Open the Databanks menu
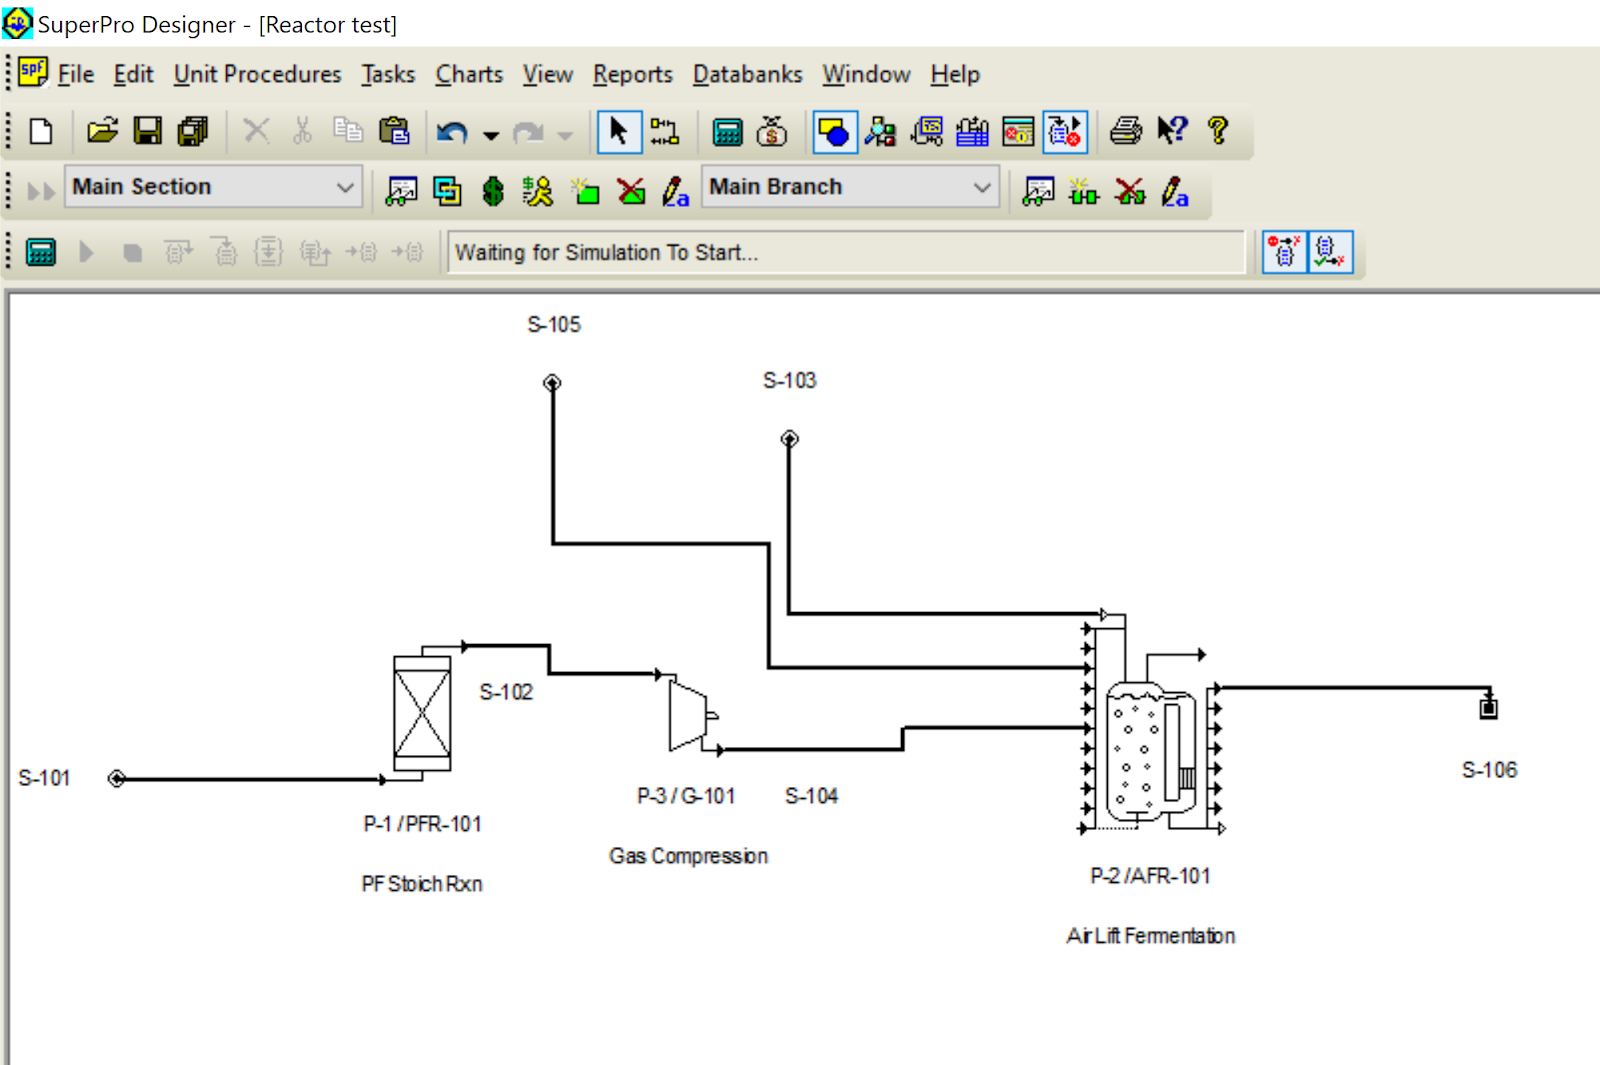The width and height of the screenshot is (1600, 1065). (748, 74)
